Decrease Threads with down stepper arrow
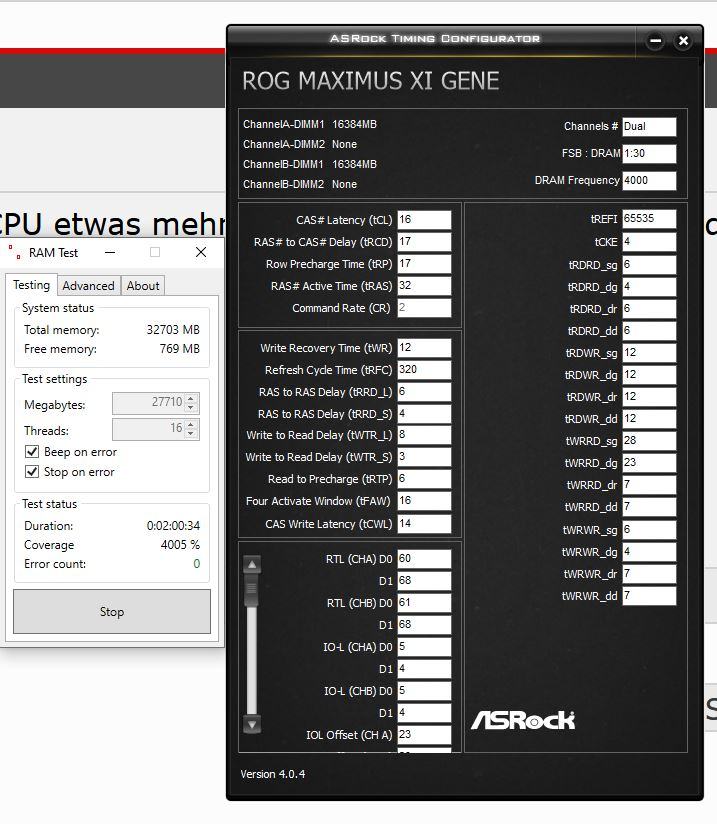Screen dimensions: 717x824 [x=191, y=434]
